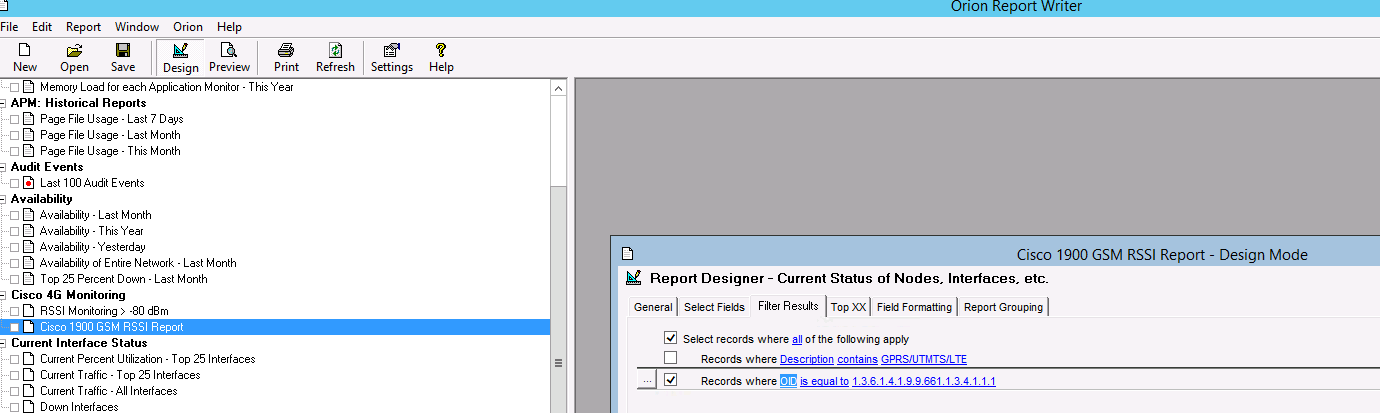1380x413 pixels.
Task: Open the Report Grouping tab
Action: (x=1003, y=307)
